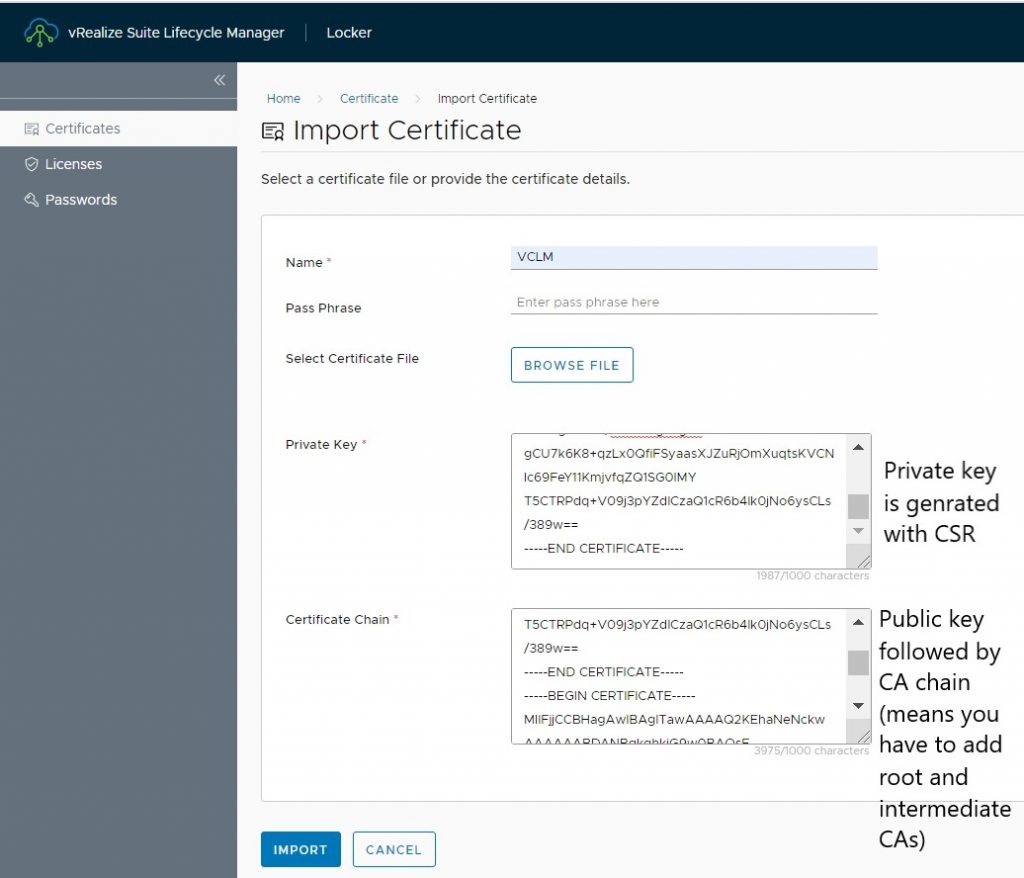Image resolution: width=1024 pixels, height=878 pixels.
Task: Focus the Name input field containing VCLM
Action: (694, 257)
